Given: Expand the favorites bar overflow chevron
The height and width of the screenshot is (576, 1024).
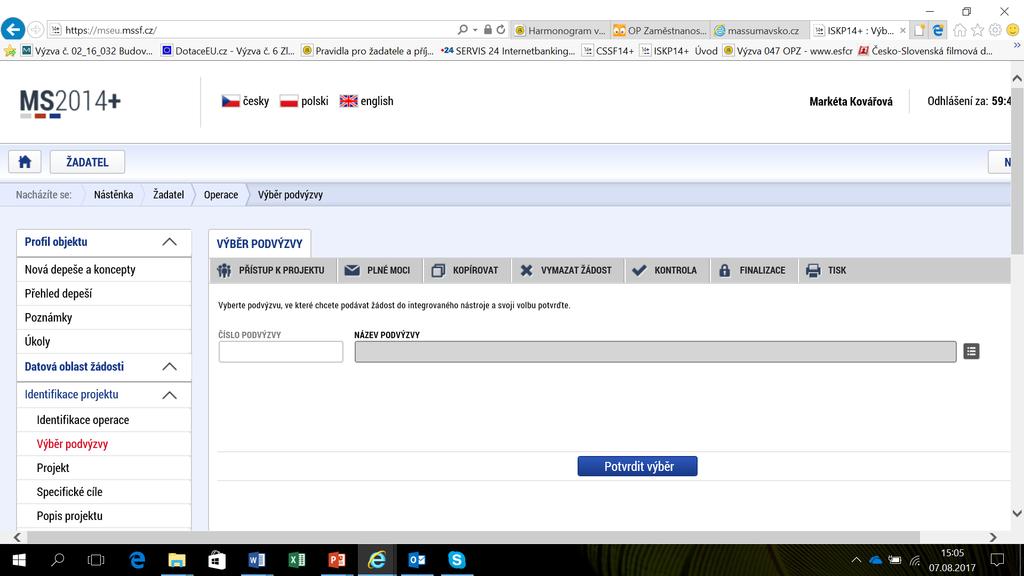Looking at the screenshot, I should 1016,46.
